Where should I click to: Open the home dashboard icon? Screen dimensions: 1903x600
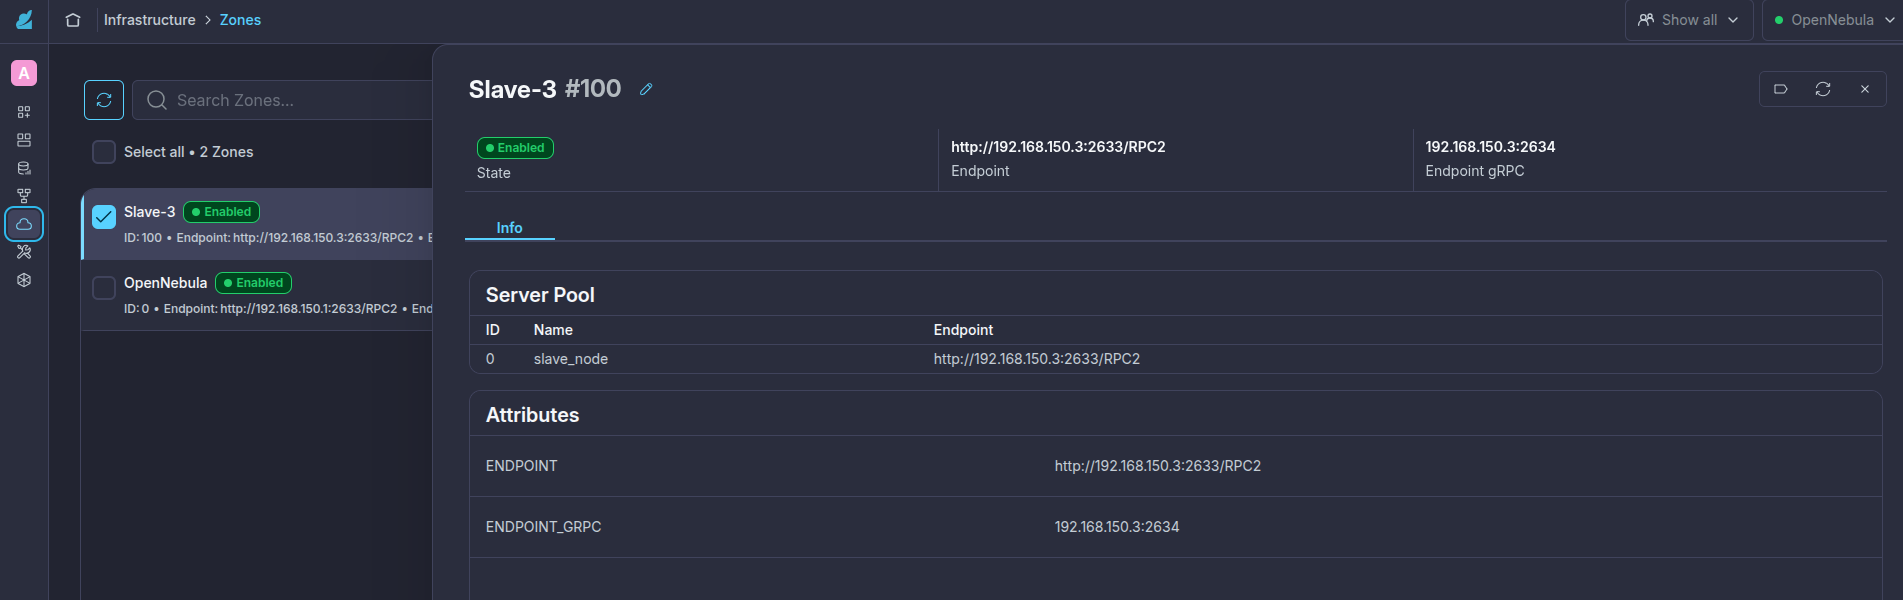73,20
